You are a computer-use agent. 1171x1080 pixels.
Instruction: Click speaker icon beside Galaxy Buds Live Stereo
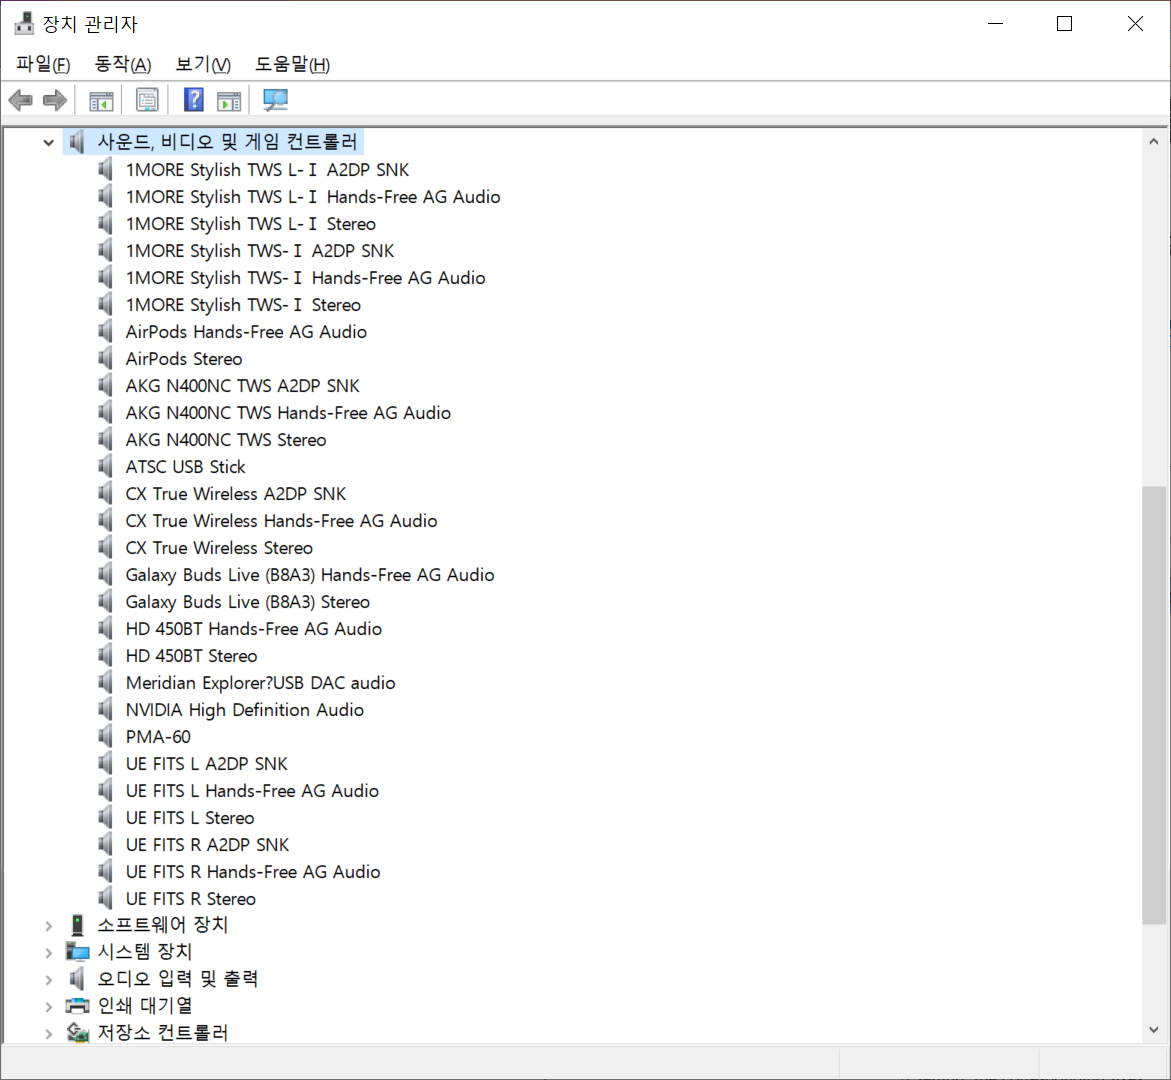(105, 602)
